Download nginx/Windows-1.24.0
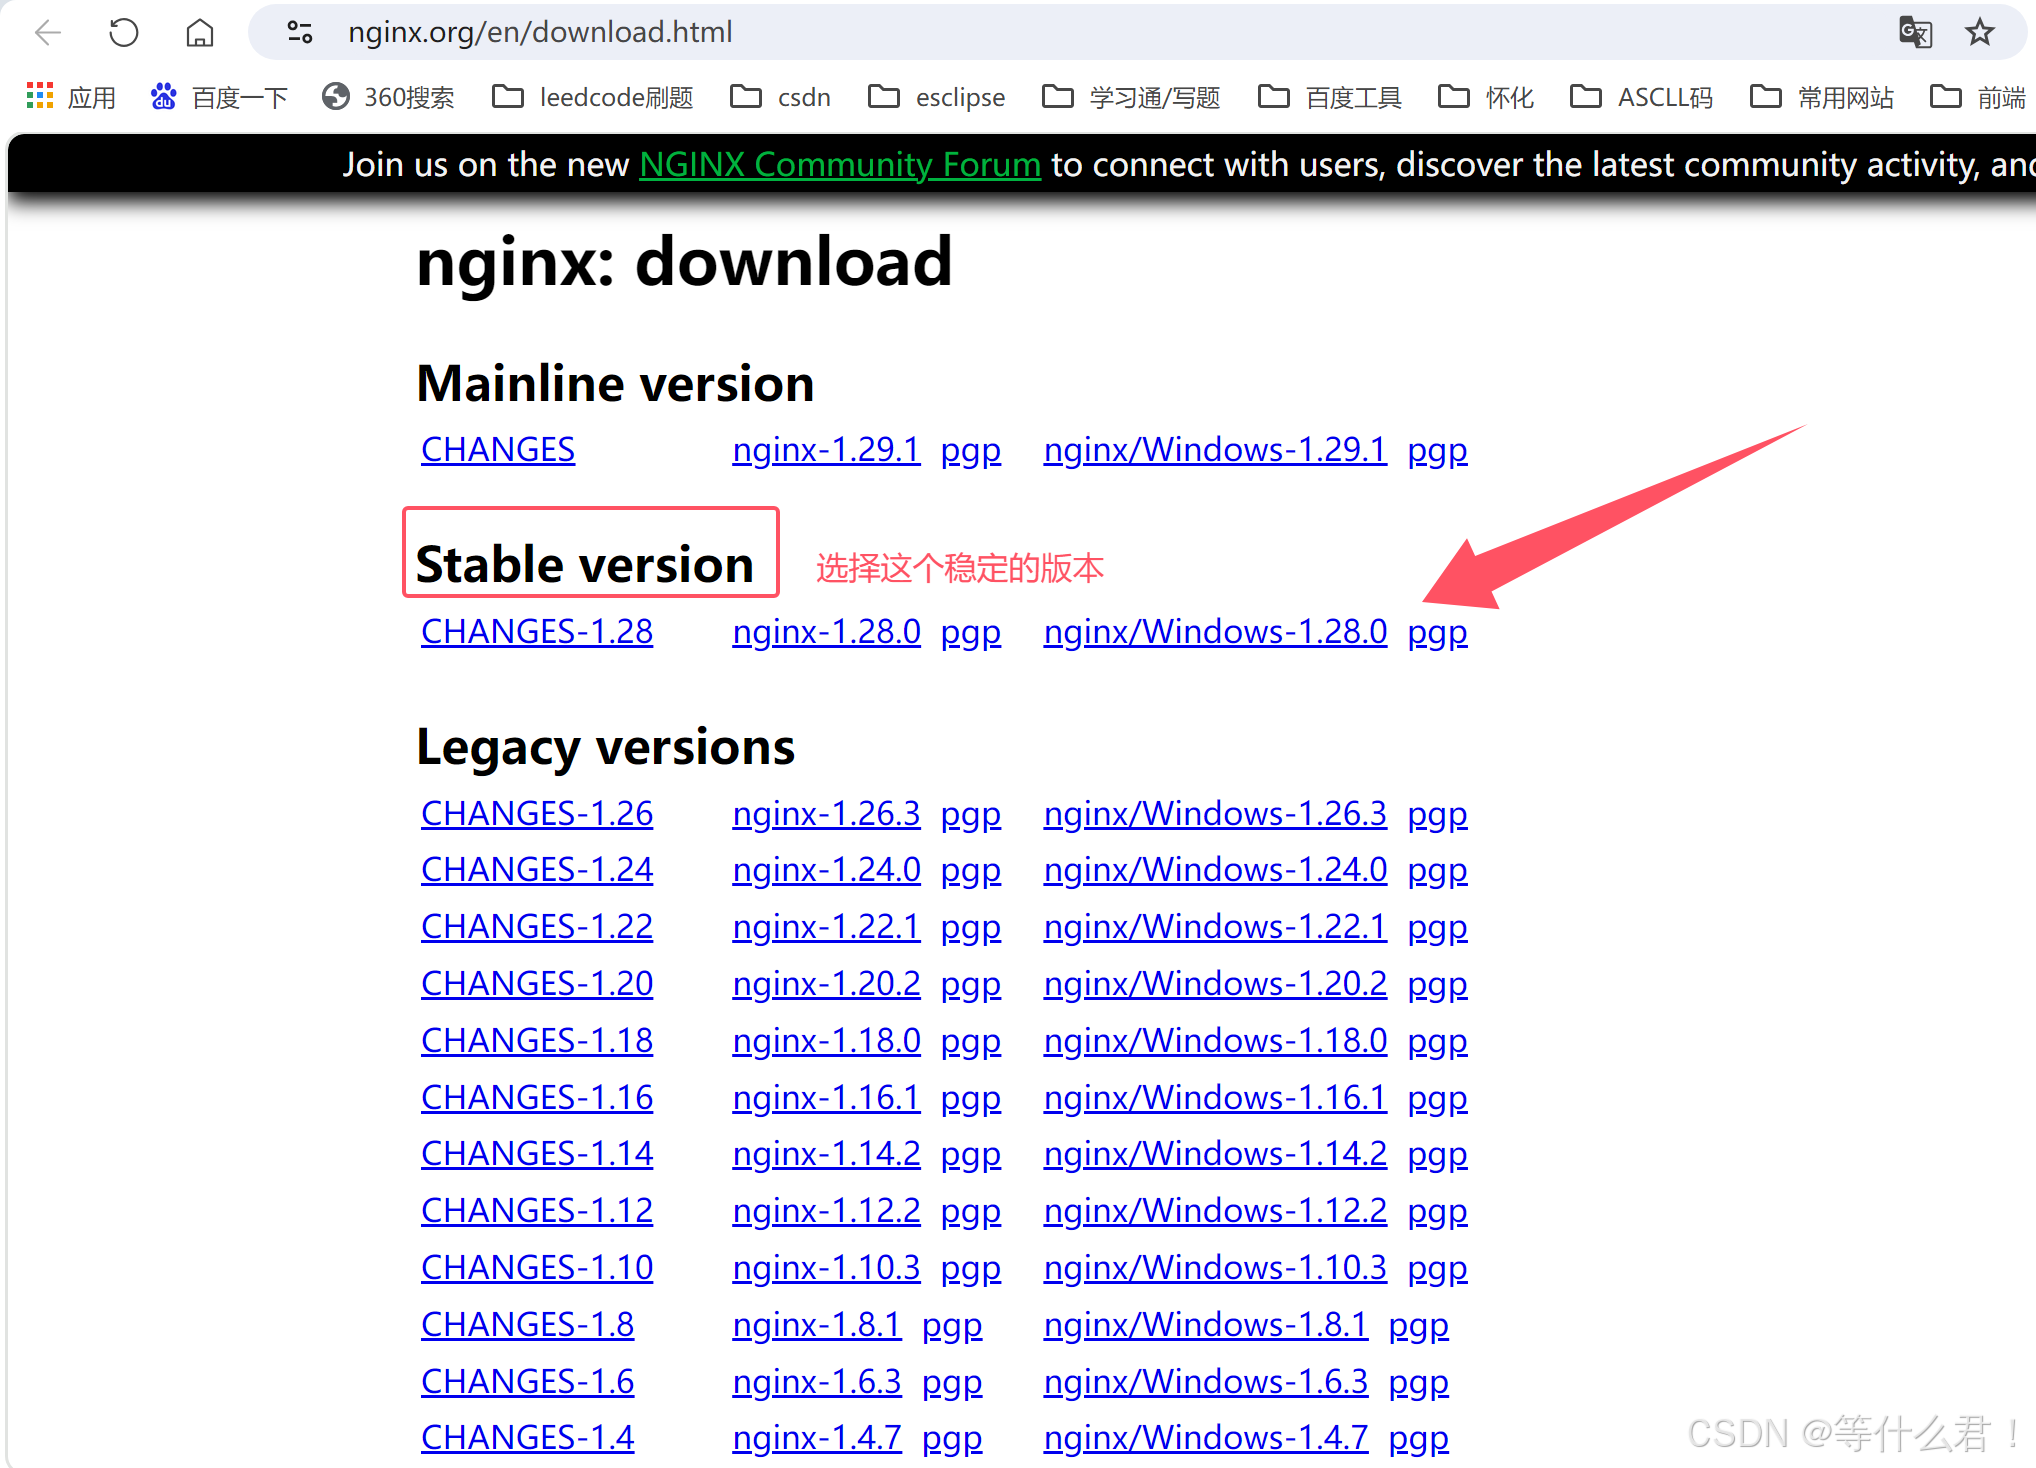 1215,870
